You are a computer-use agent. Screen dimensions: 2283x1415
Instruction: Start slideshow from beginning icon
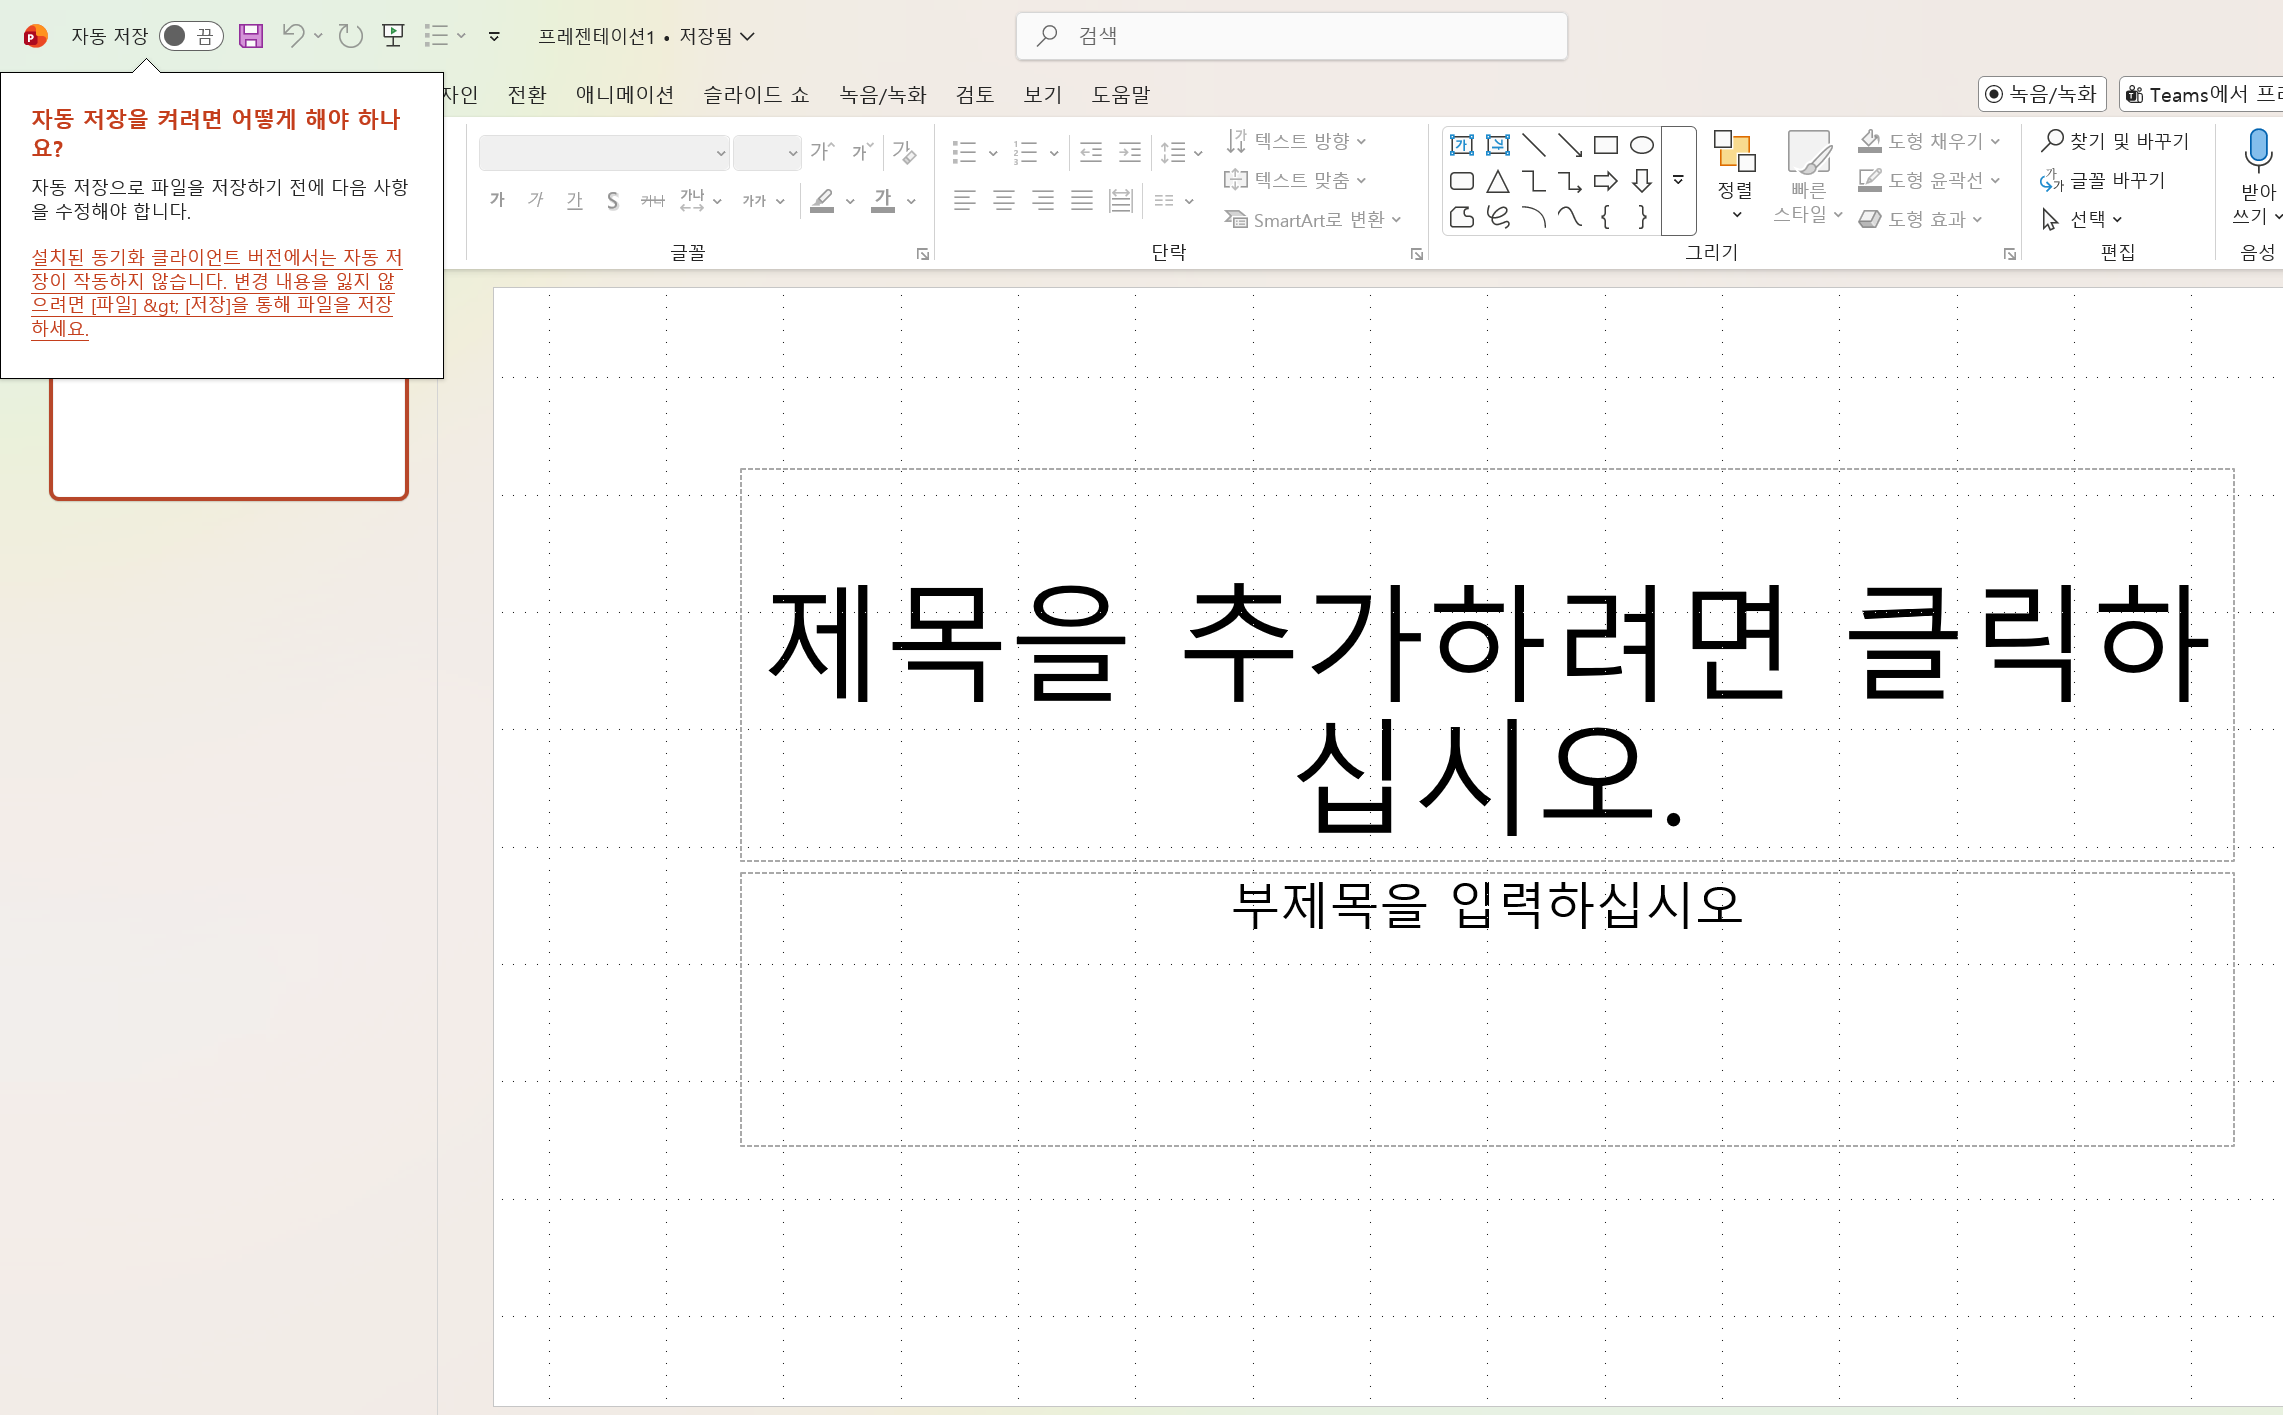(x=393, y=36)
